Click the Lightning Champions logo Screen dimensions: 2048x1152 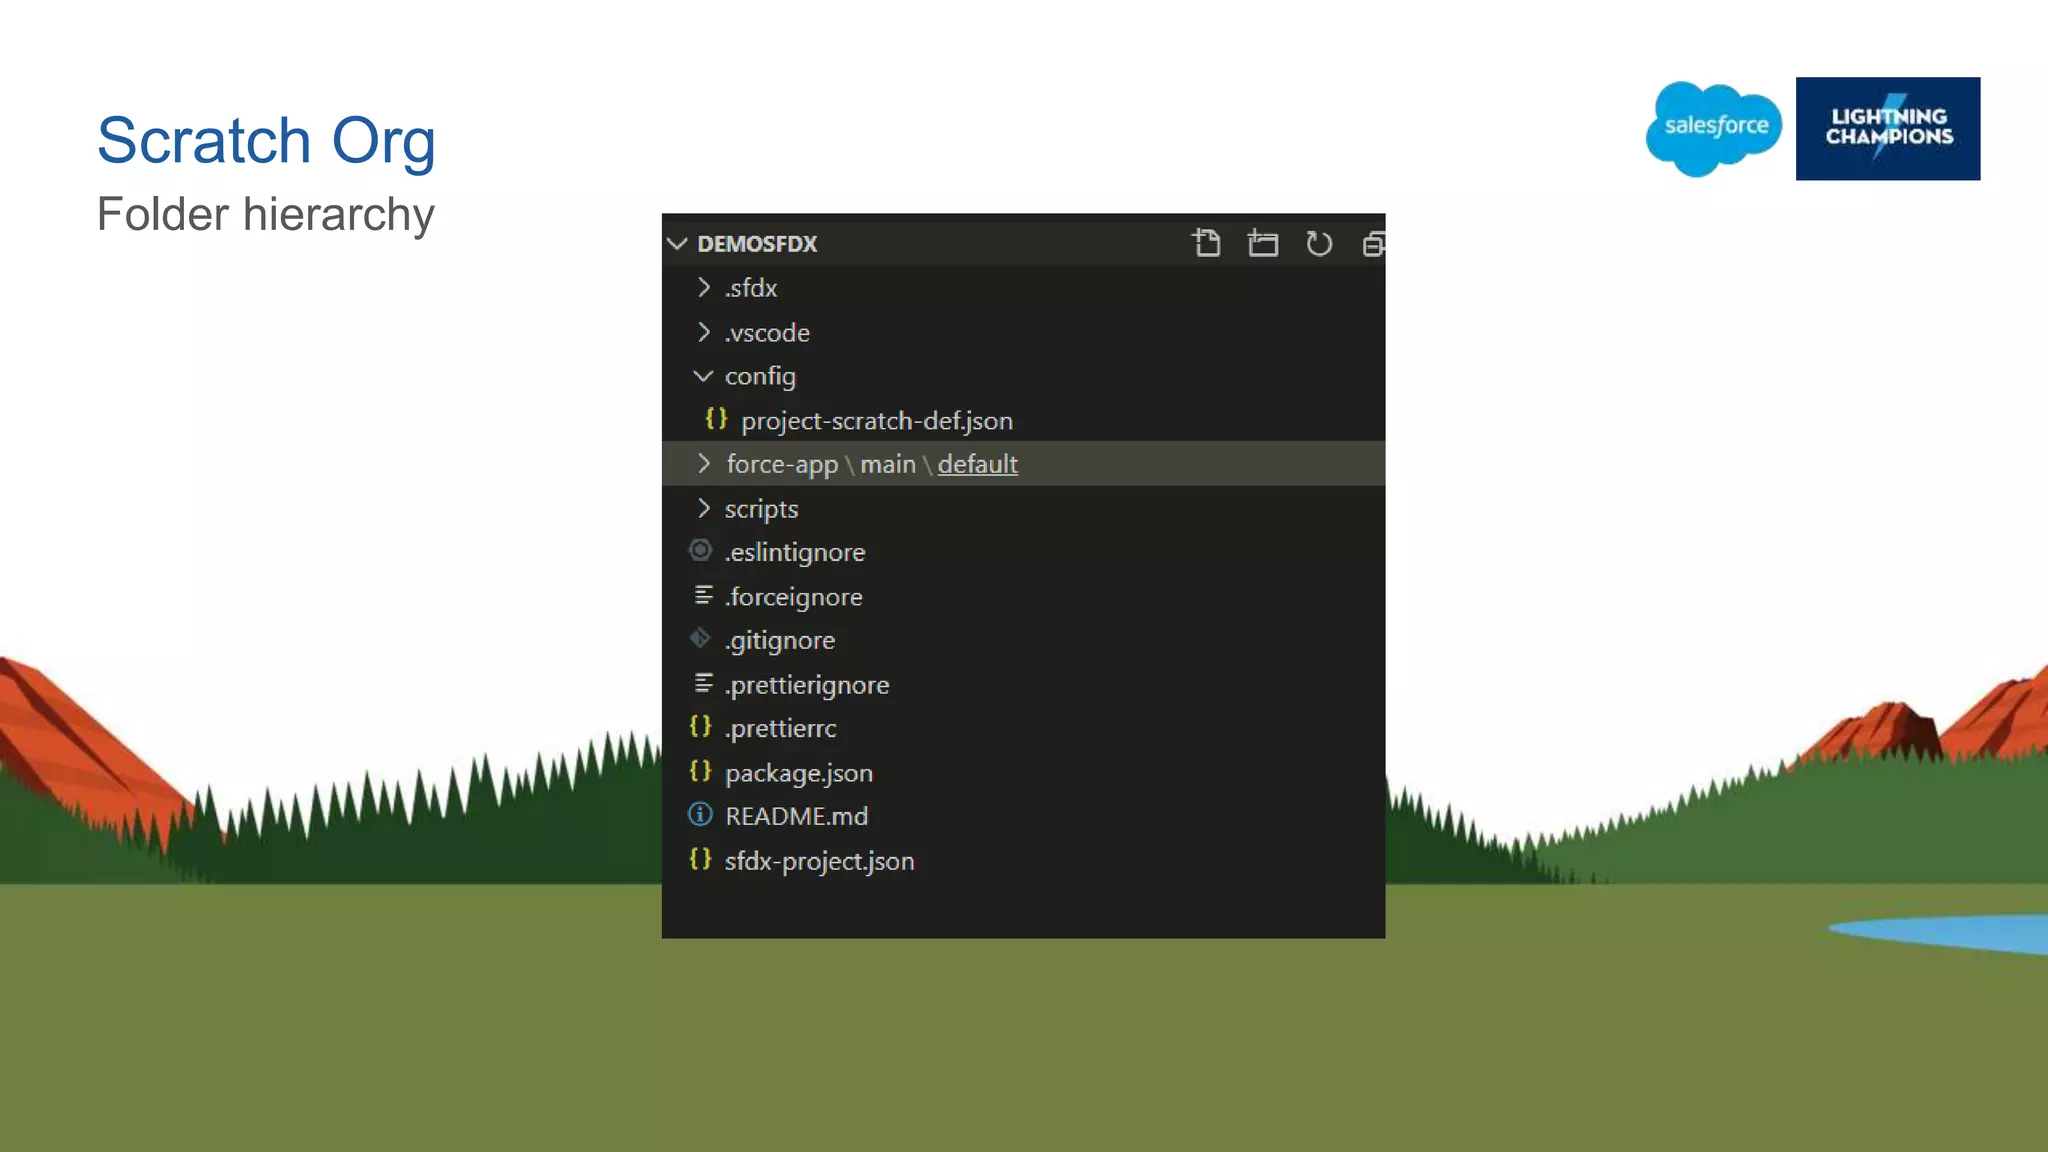(x=1888, y=129)
